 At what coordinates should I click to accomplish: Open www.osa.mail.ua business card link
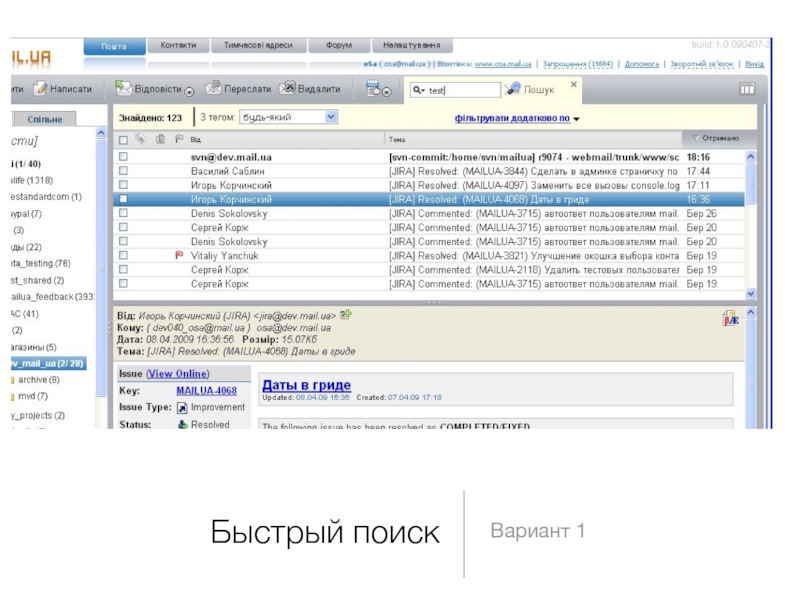tap(503, 64)
